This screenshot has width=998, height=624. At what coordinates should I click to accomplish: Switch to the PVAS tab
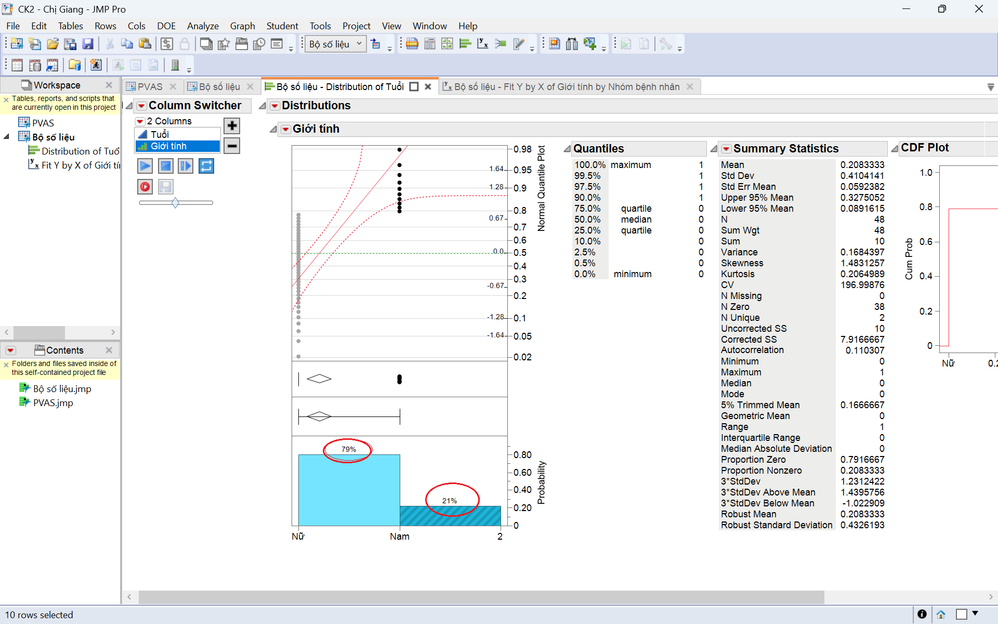(150, 87)
